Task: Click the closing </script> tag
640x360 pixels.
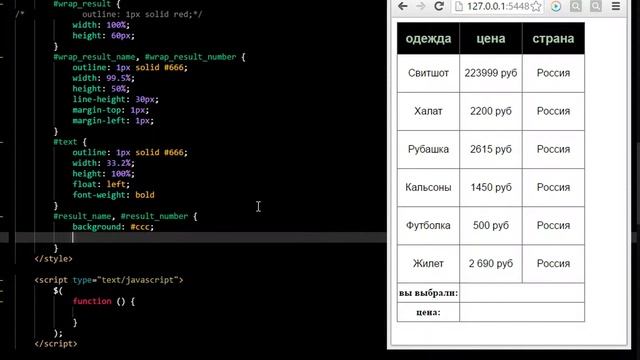Action: (56, 344)
